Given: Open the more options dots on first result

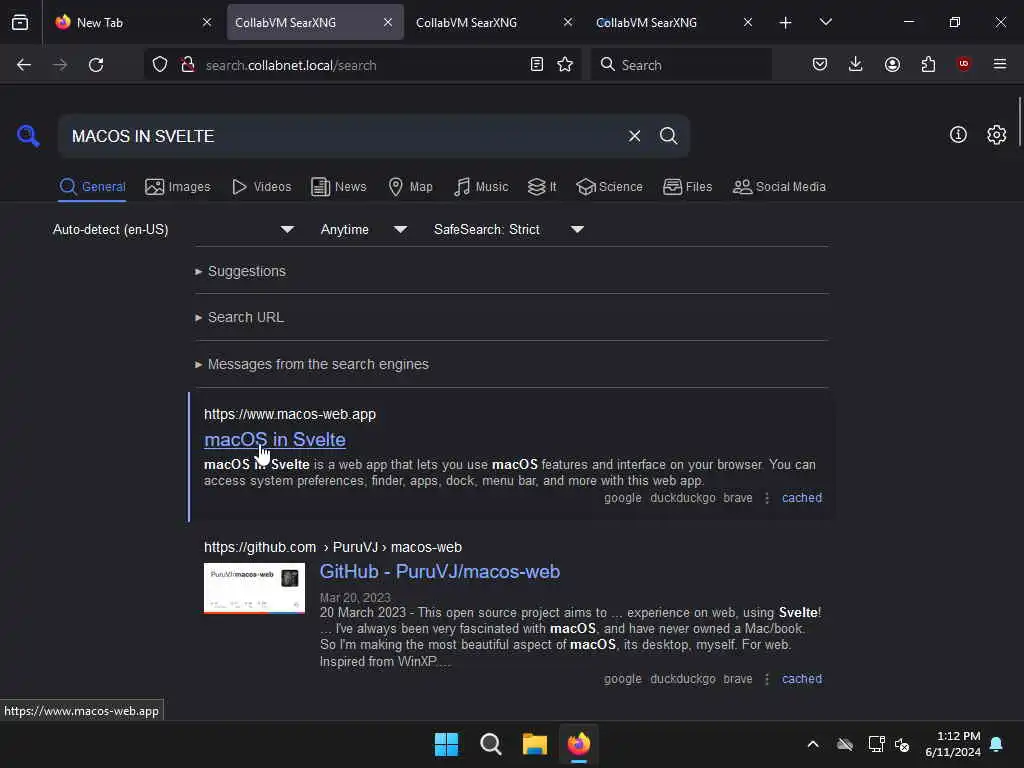Looking at the screenshot, I should (x=767, y=498).
